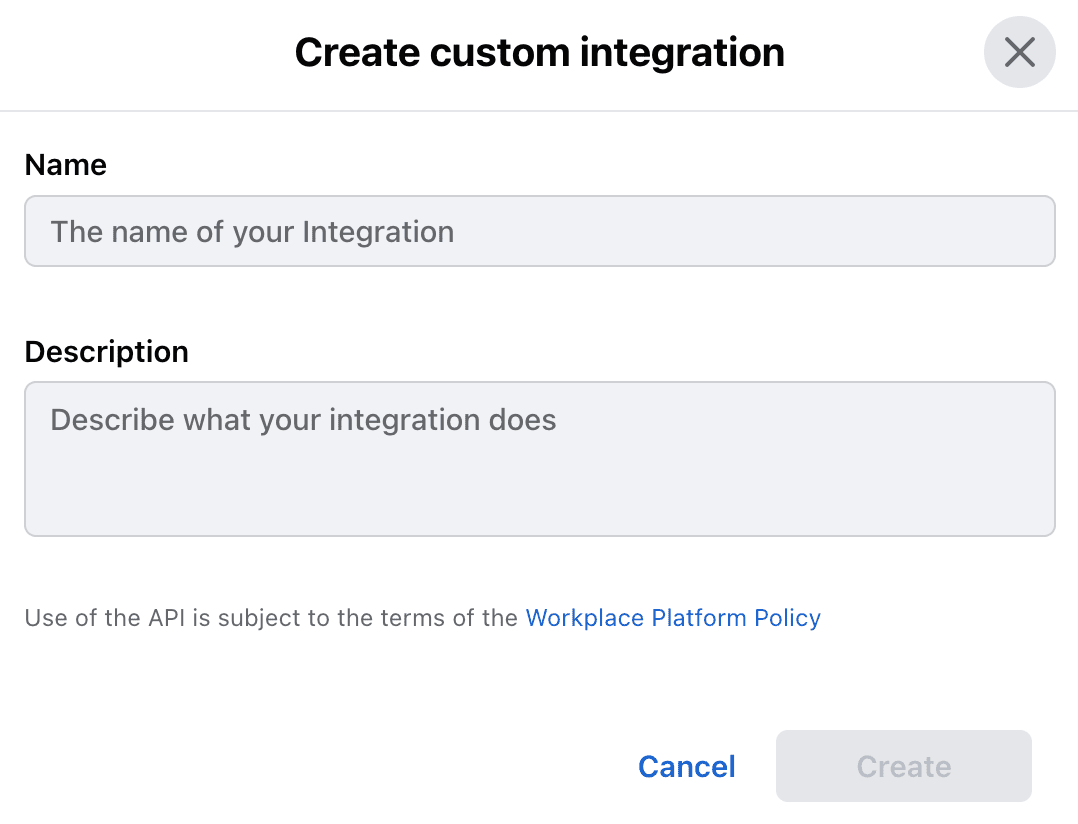Focus the Name input field

point(539,231)
